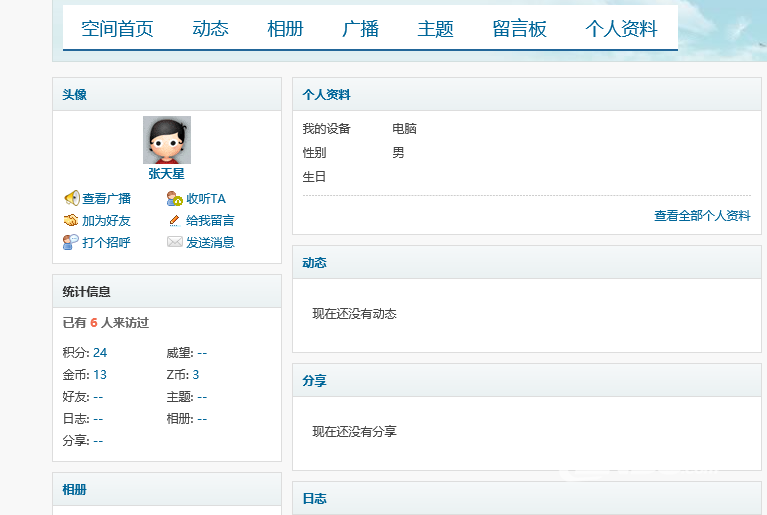The image size is (767, 515).
Task: Click the username 张天星
Action: pyautogui.click(x=166, y=174)
